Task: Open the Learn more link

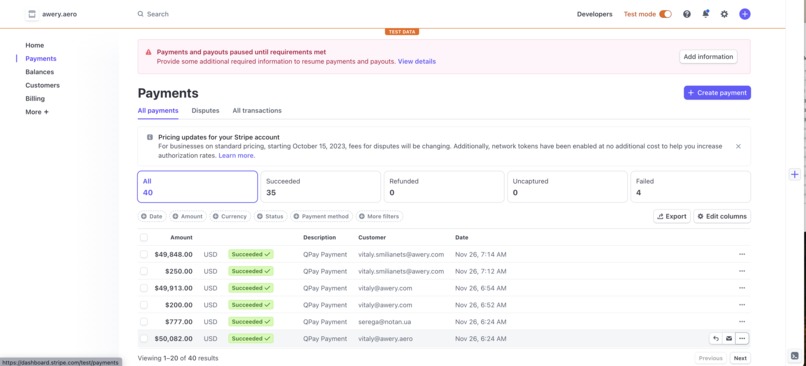Action: pyautogui.click(x=236, y=155)
